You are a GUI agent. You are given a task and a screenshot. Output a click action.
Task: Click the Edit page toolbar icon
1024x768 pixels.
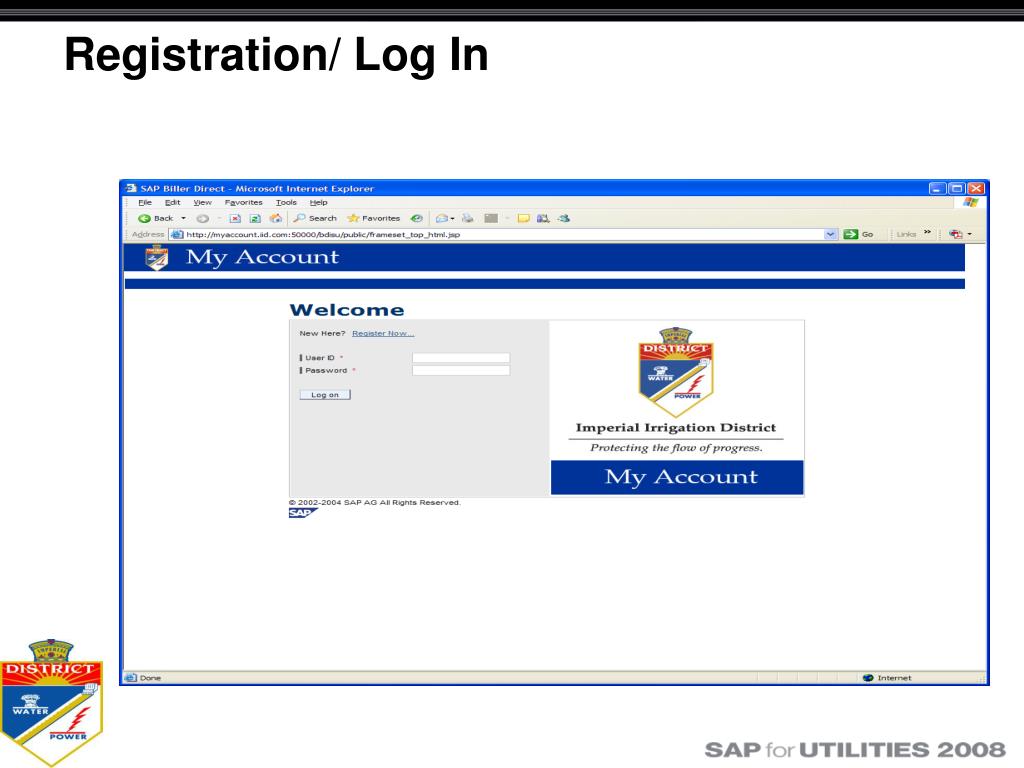491,218
